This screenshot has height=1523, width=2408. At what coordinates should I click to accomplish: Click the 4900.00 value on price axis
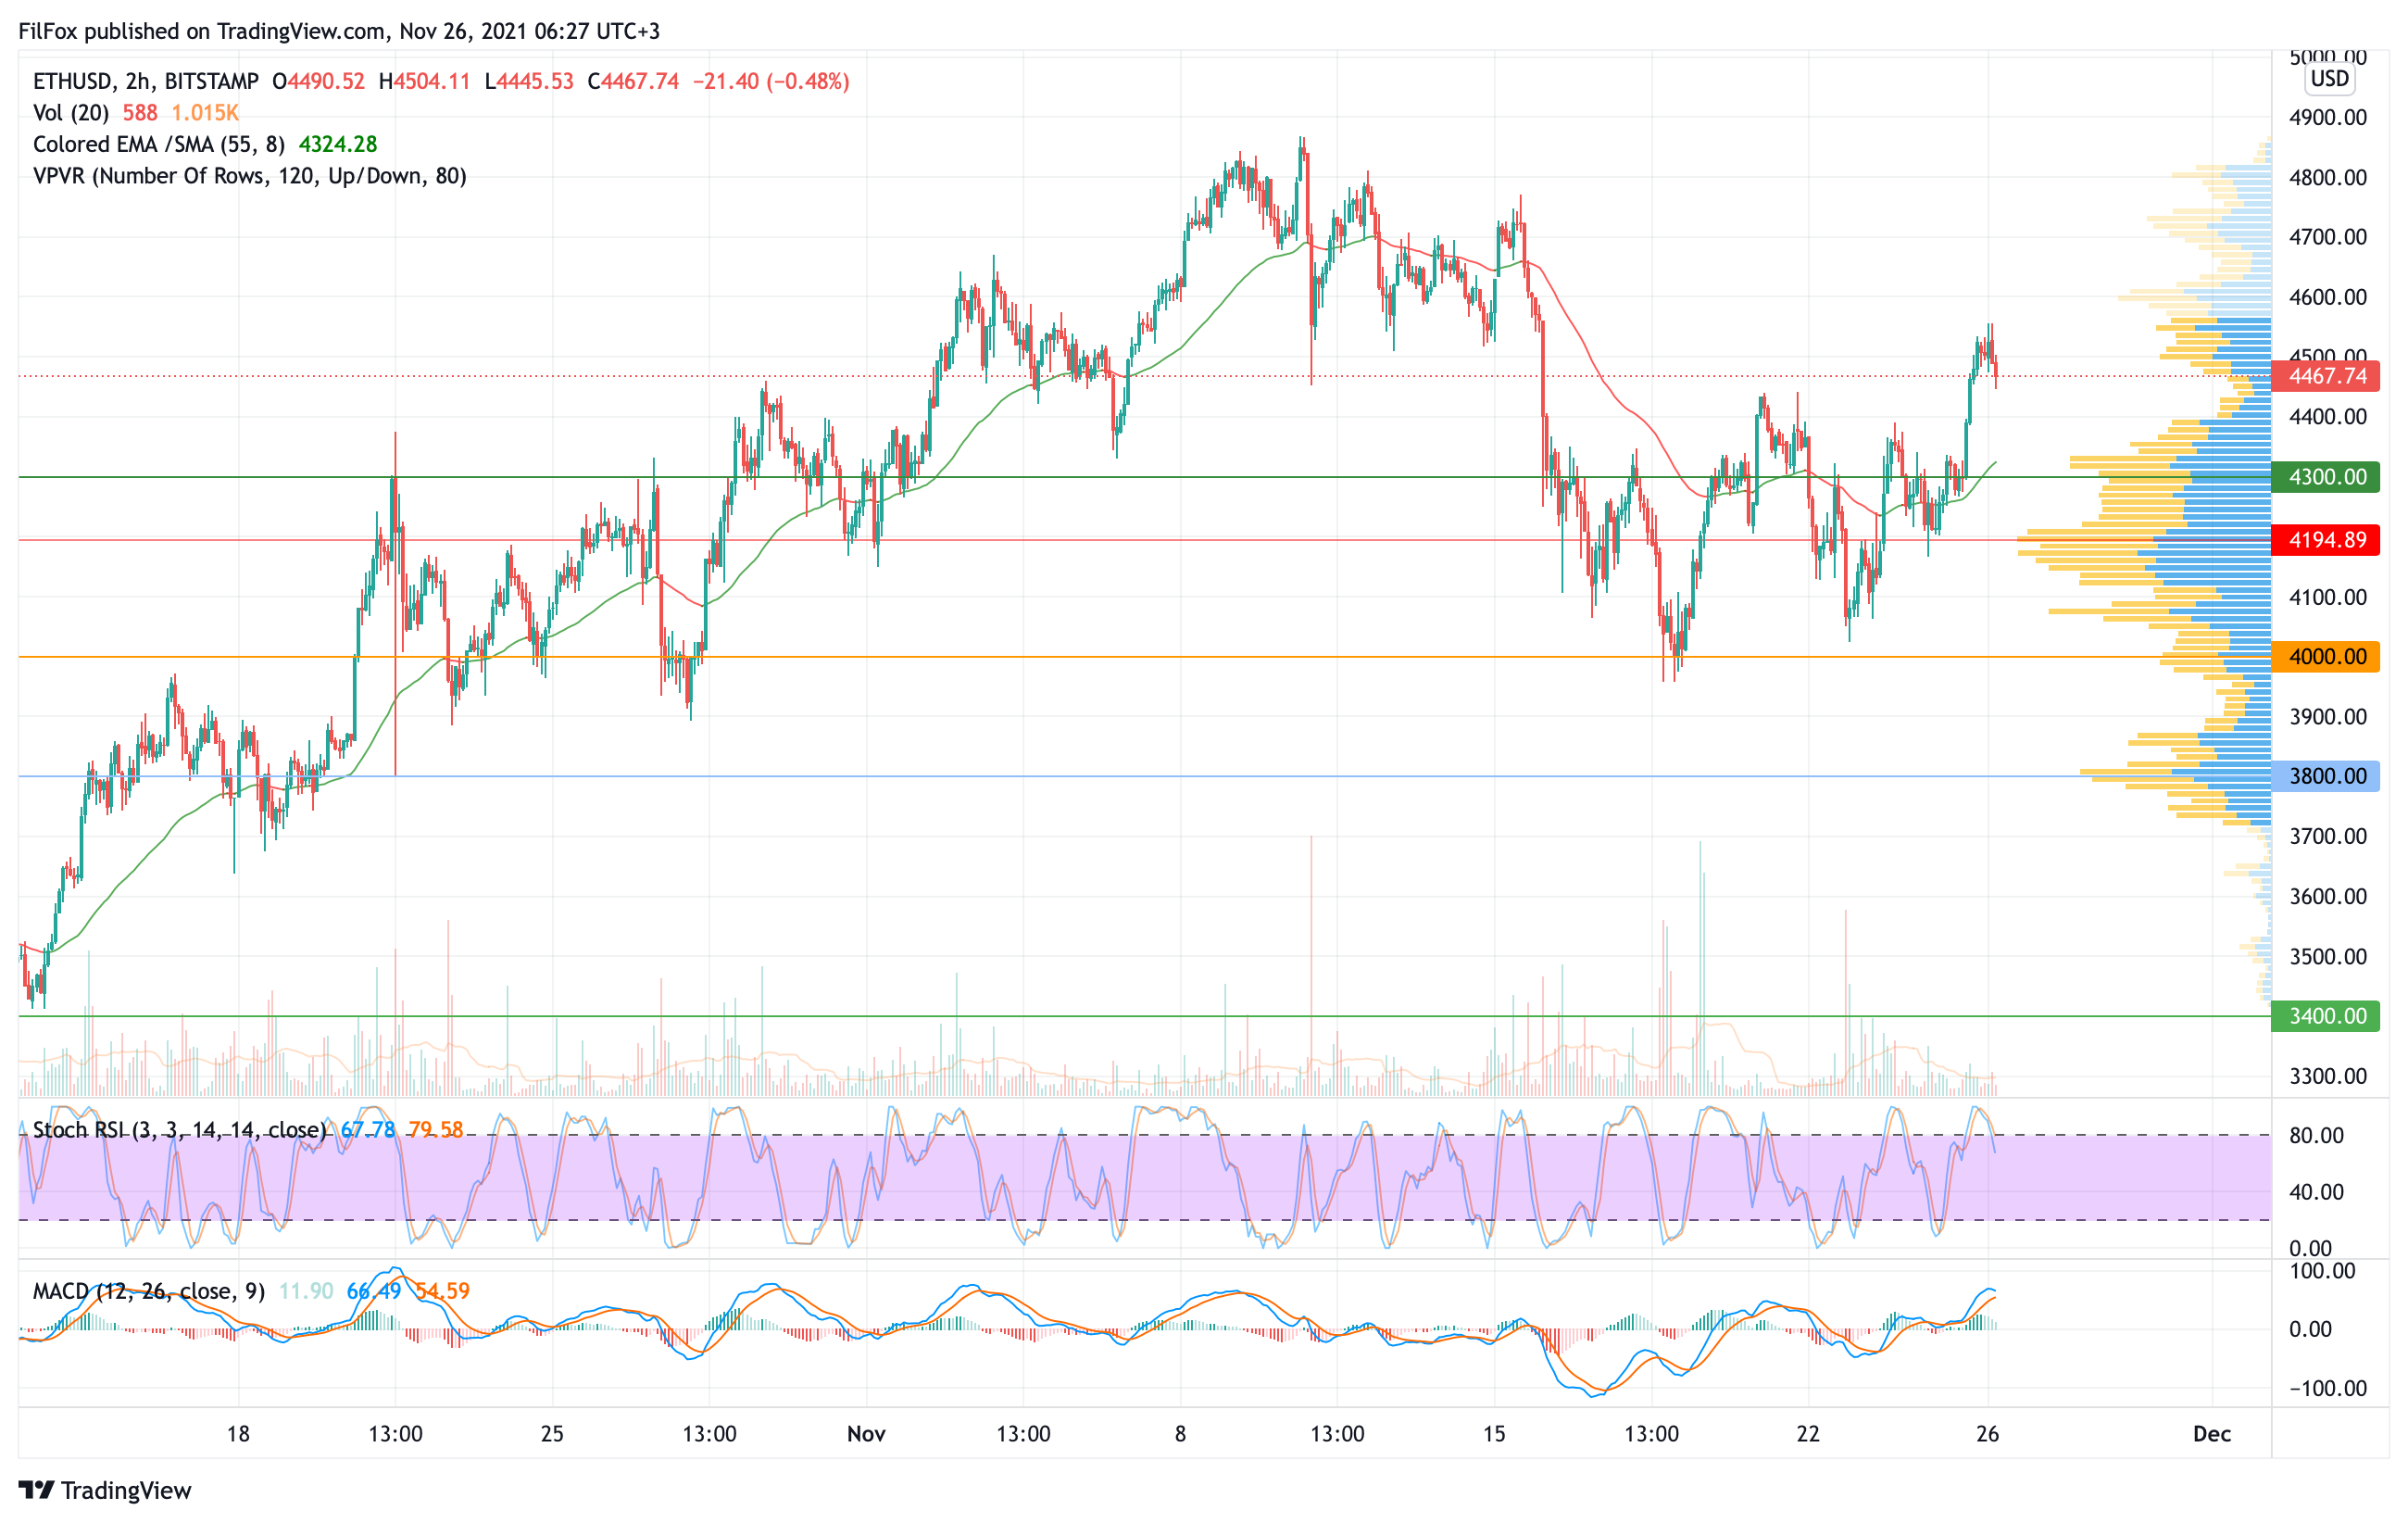pyautogui.click(x=2328, y=118)
